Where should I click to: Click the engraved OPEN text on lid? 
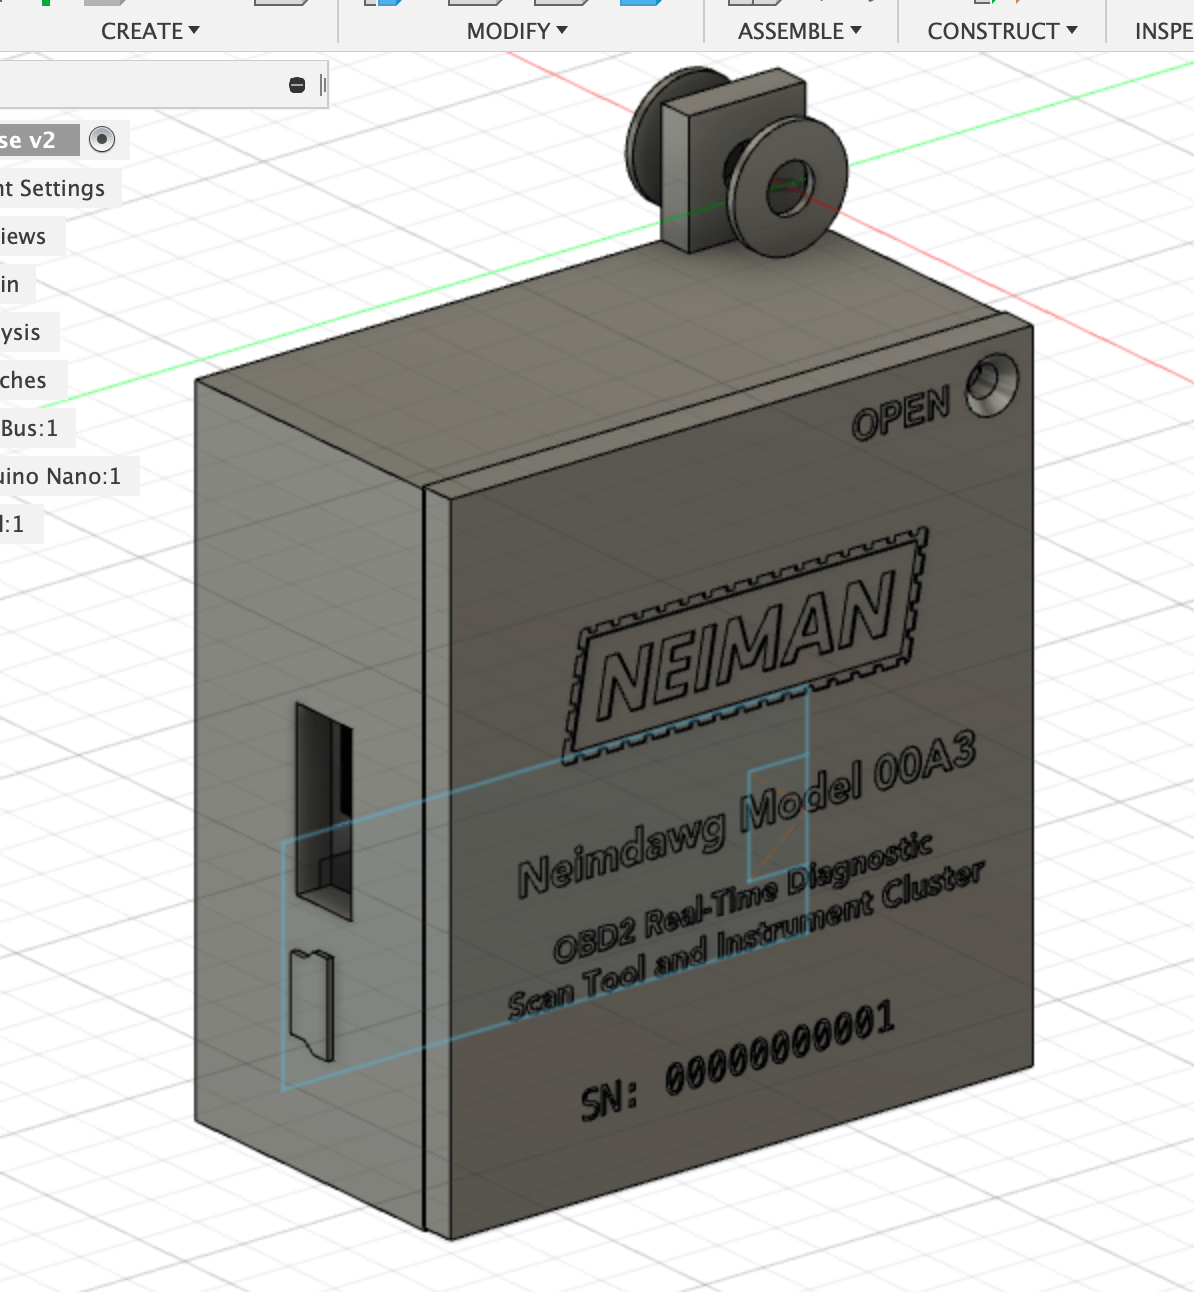901,413
